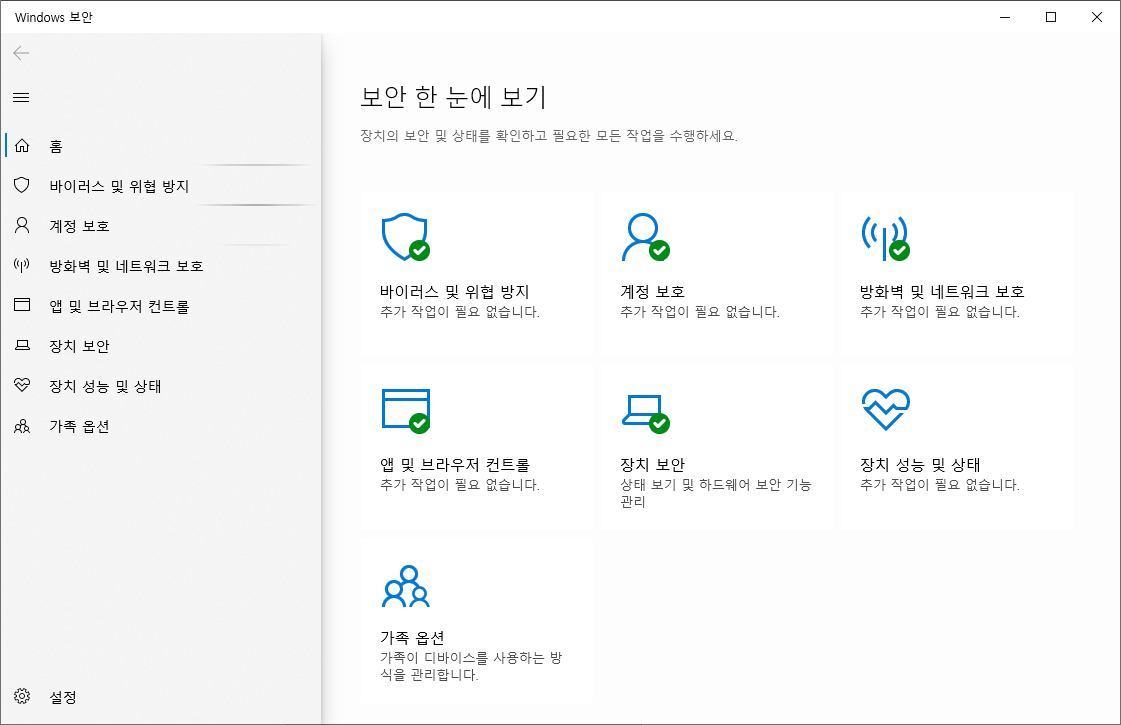This screenshot has height=725, width=1121.
Task: Open the large firewall antenna icon
Action: [885, 238]
